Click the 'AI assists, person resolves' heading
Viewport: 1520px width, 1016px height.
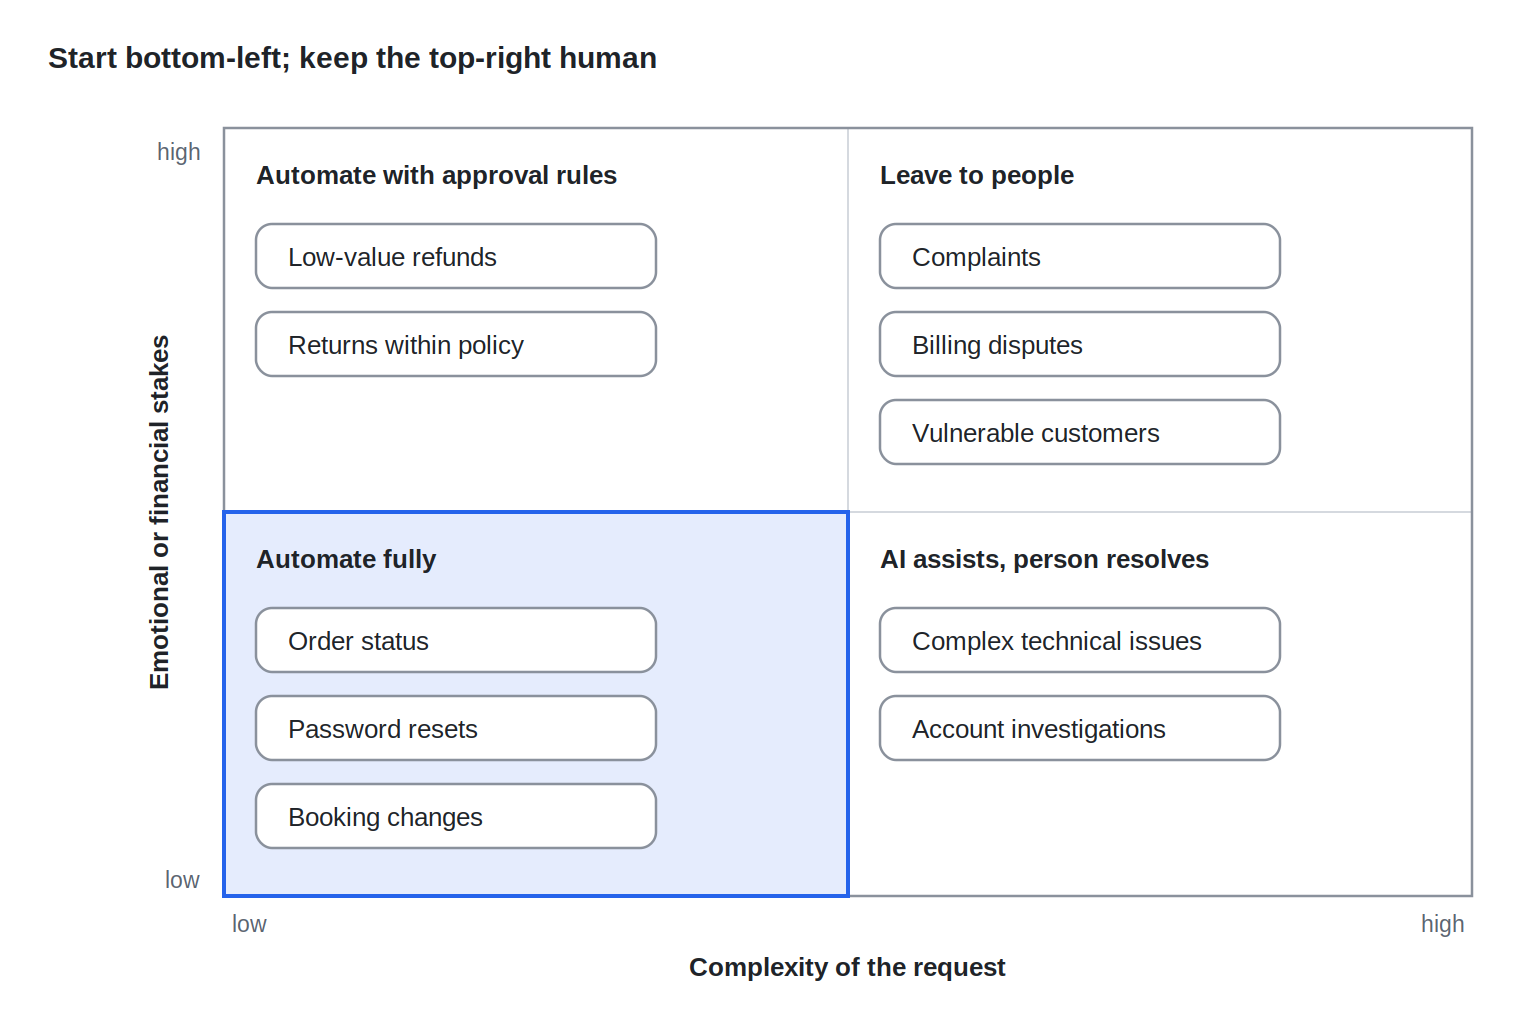[x=1045, y=559]
